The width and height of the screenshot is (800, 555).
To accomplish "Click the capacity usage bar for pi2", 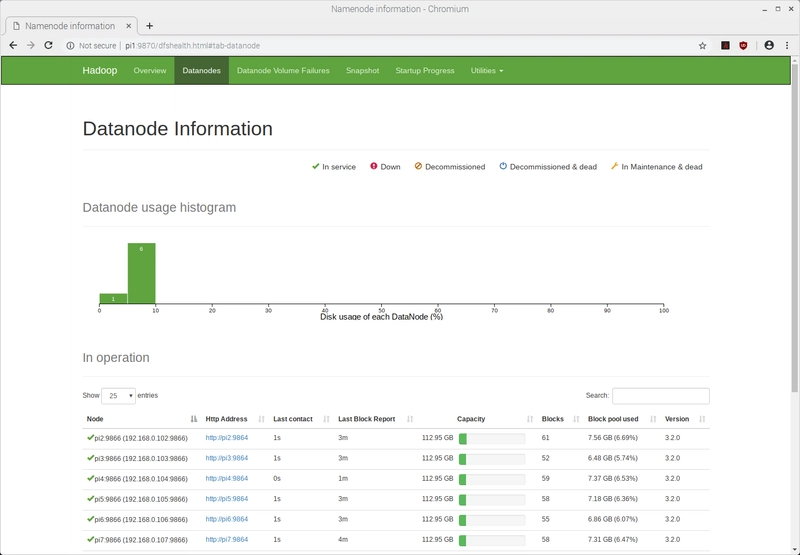I will tap(492, 439).
